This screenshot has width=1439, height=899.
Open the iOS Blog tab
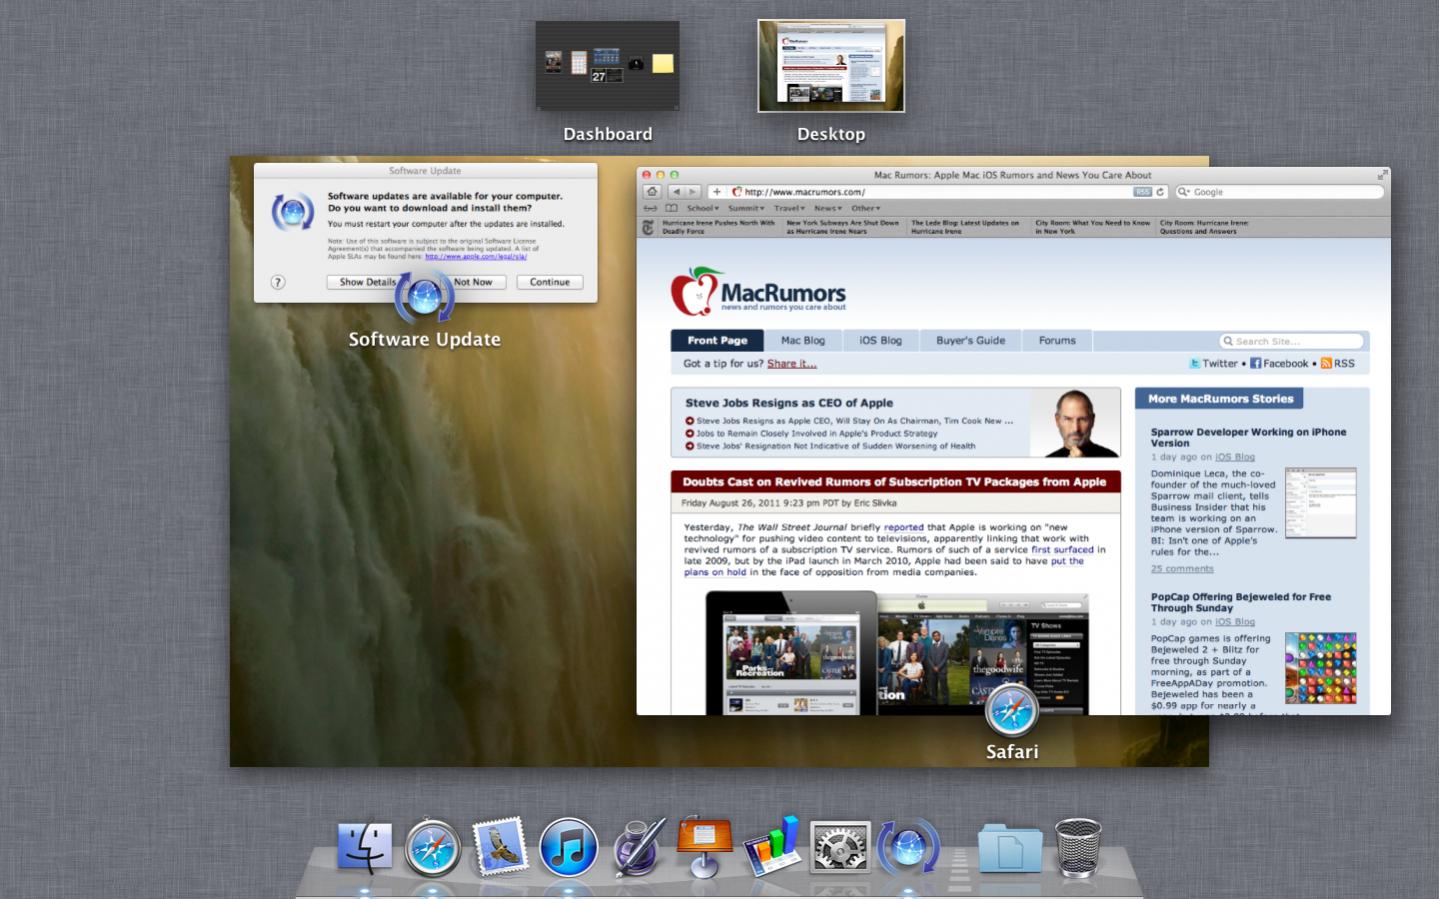coord(880,341)
